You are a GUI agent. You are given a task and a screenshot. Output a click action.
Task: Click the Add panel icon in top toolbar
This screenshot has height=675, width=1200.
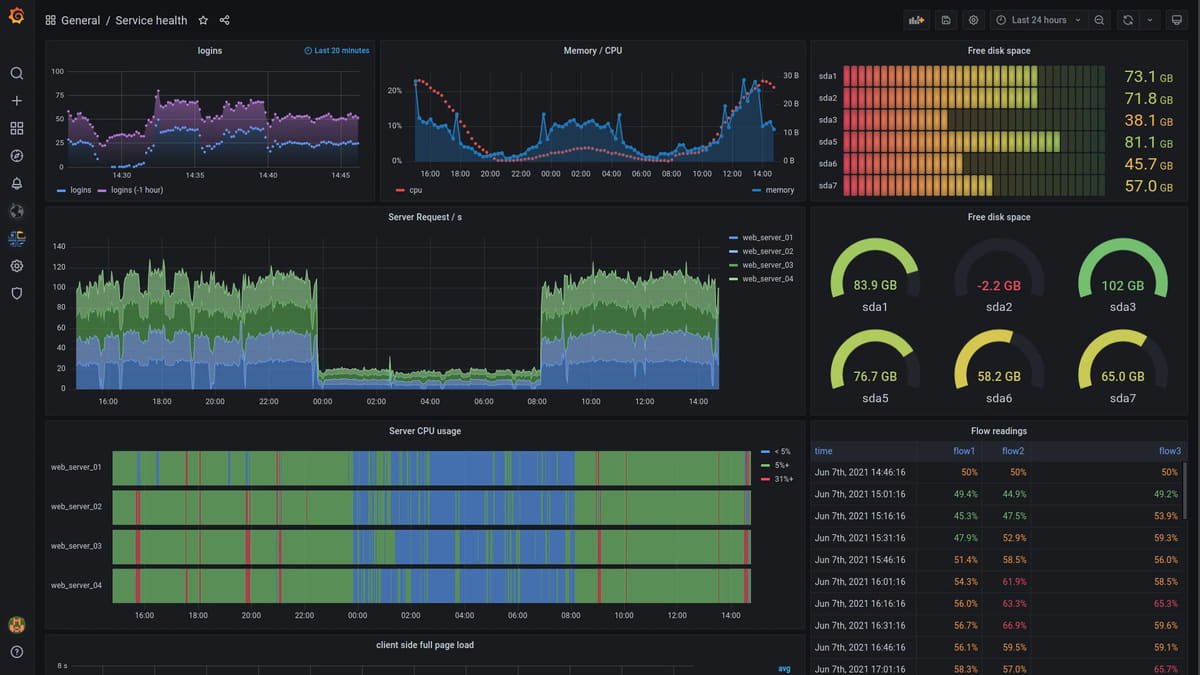click(916, 19)
